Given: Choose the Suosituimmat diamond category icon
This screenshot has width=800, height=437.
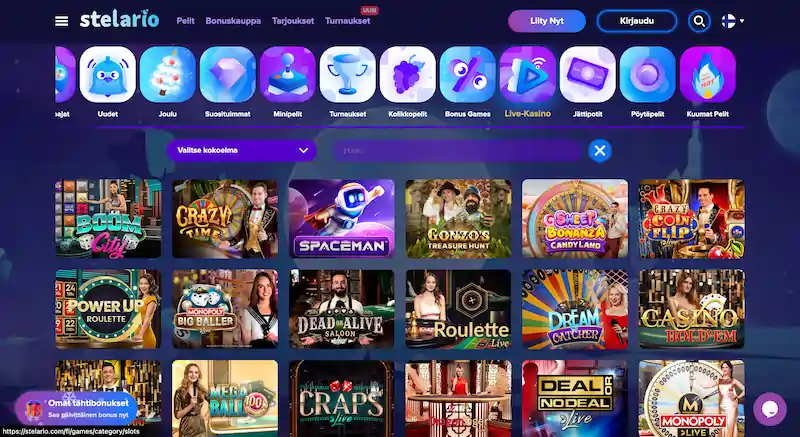Looking at the screenshot, I should tap(228, 74).
